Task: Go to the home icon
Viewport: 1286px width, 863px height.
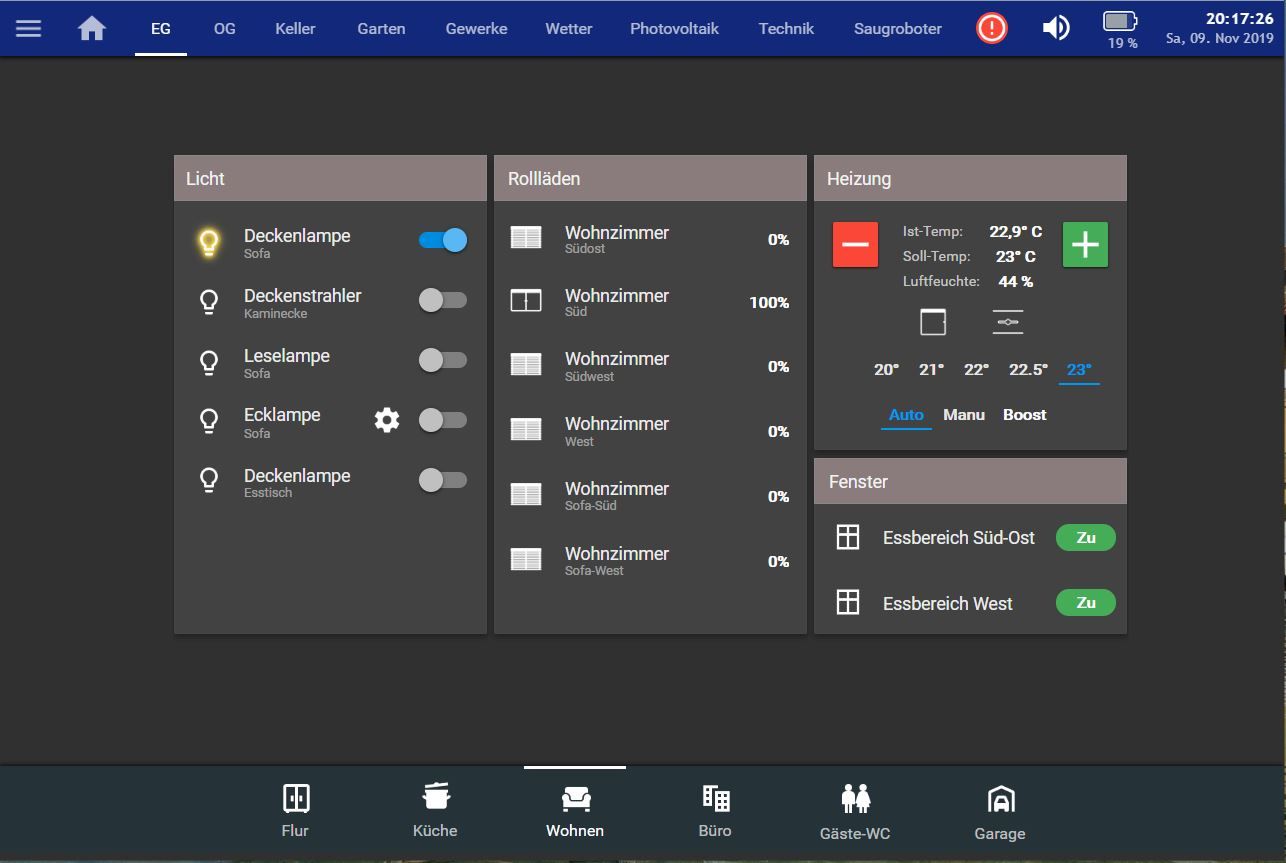Action: tap(92, 28)
